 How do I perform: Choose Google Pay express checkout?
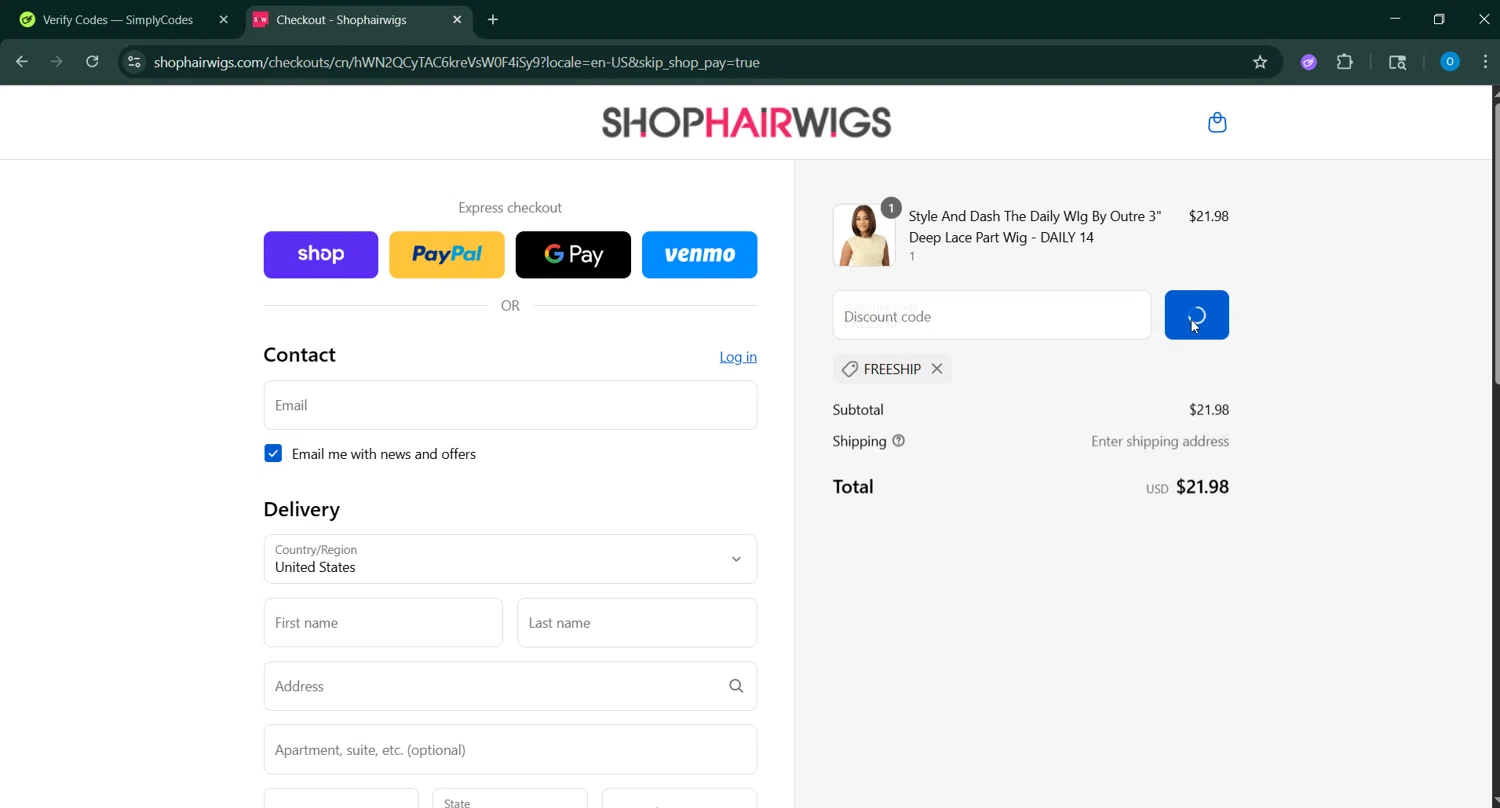(x=573, y=254)
